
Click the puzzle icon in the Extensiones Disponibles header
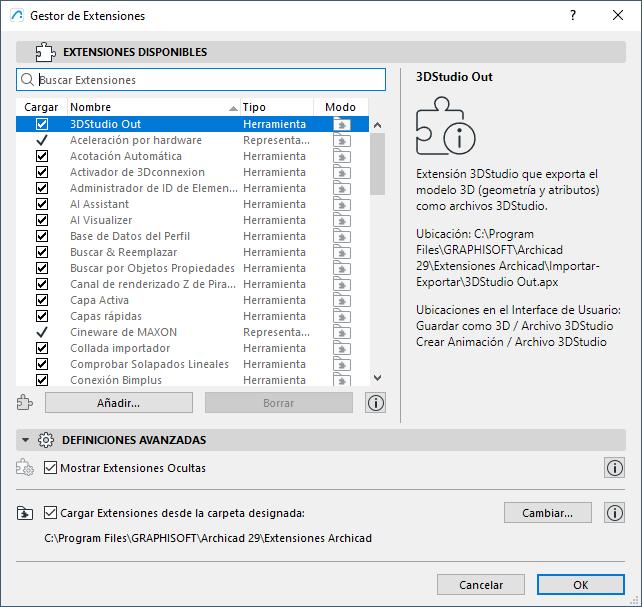coord(45,52)
